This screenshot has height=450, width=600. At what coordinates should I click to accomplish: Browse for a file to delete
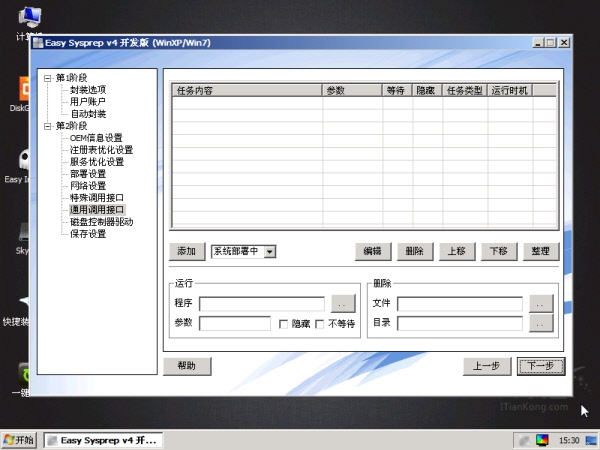pyautogui.click(x=541, y=304)
